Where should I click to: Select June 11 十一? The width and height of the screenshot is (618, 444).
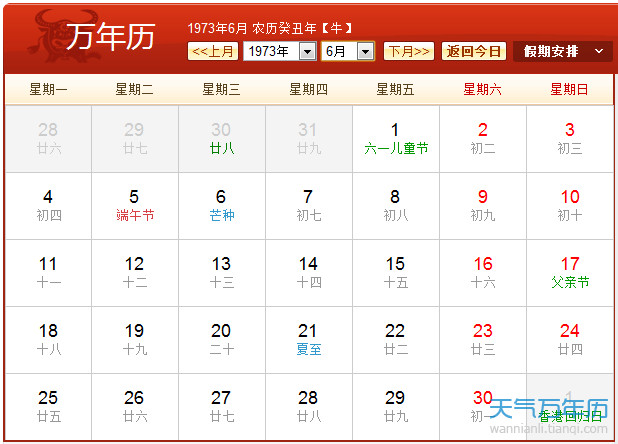[48, 273]
